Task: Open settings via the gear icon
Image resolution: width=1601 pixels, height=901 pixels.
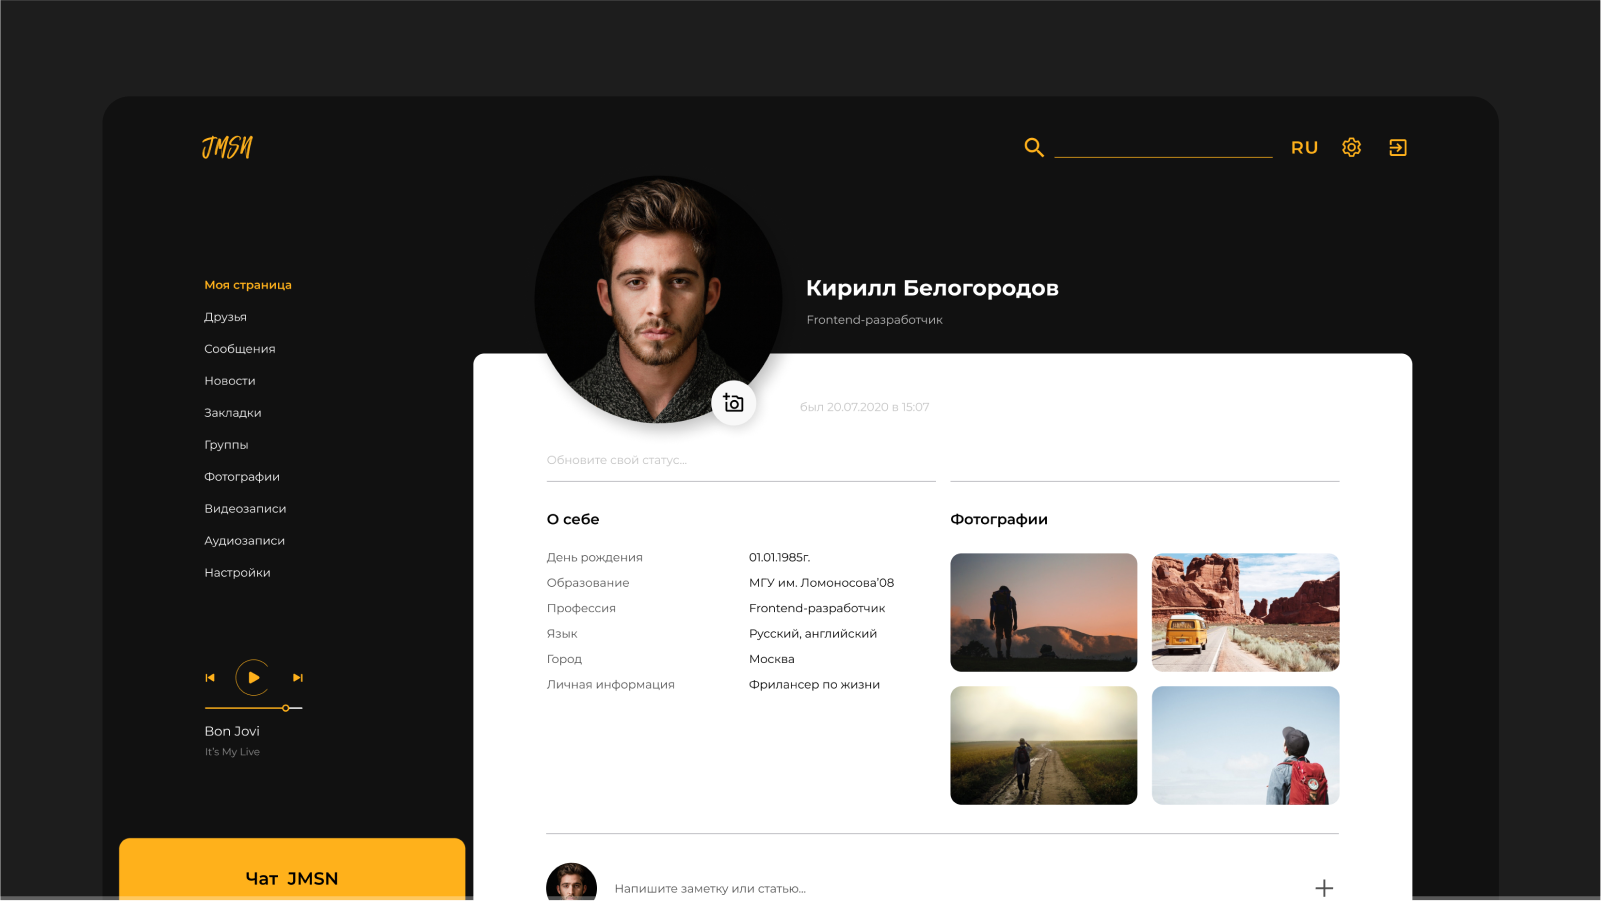Action: tap(1351, 148)
